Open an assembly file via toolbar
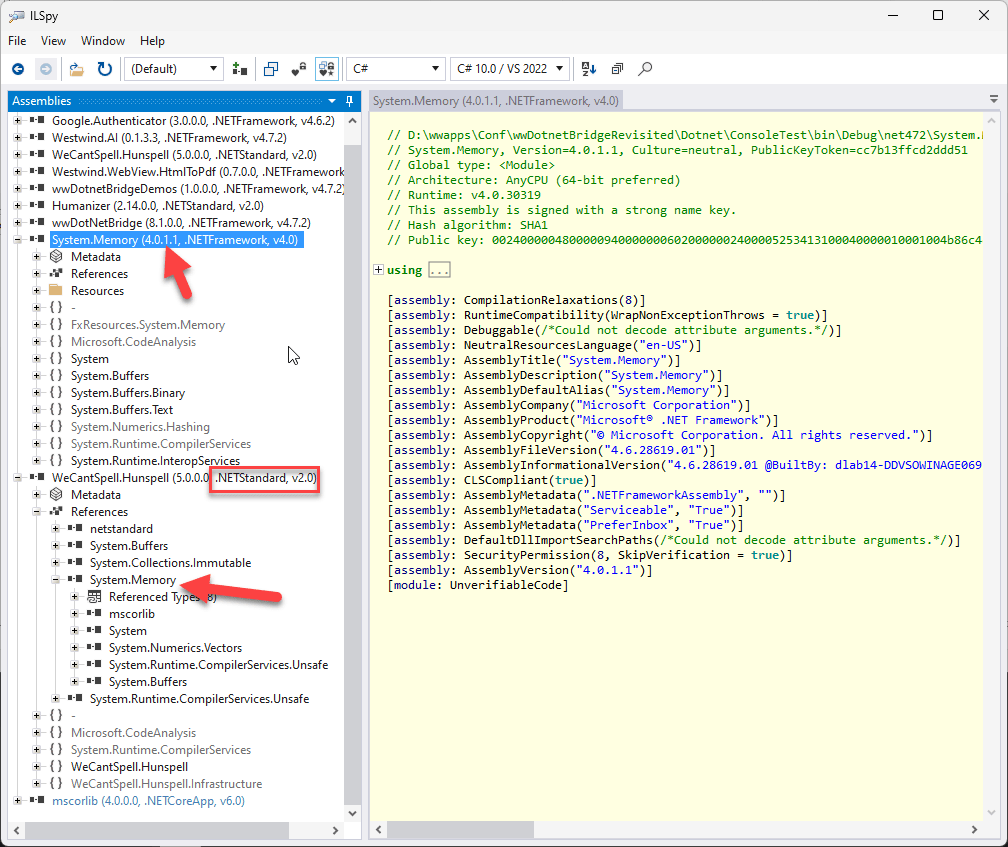The height and width of the screenshot is (847, 1008). point(76,69)
